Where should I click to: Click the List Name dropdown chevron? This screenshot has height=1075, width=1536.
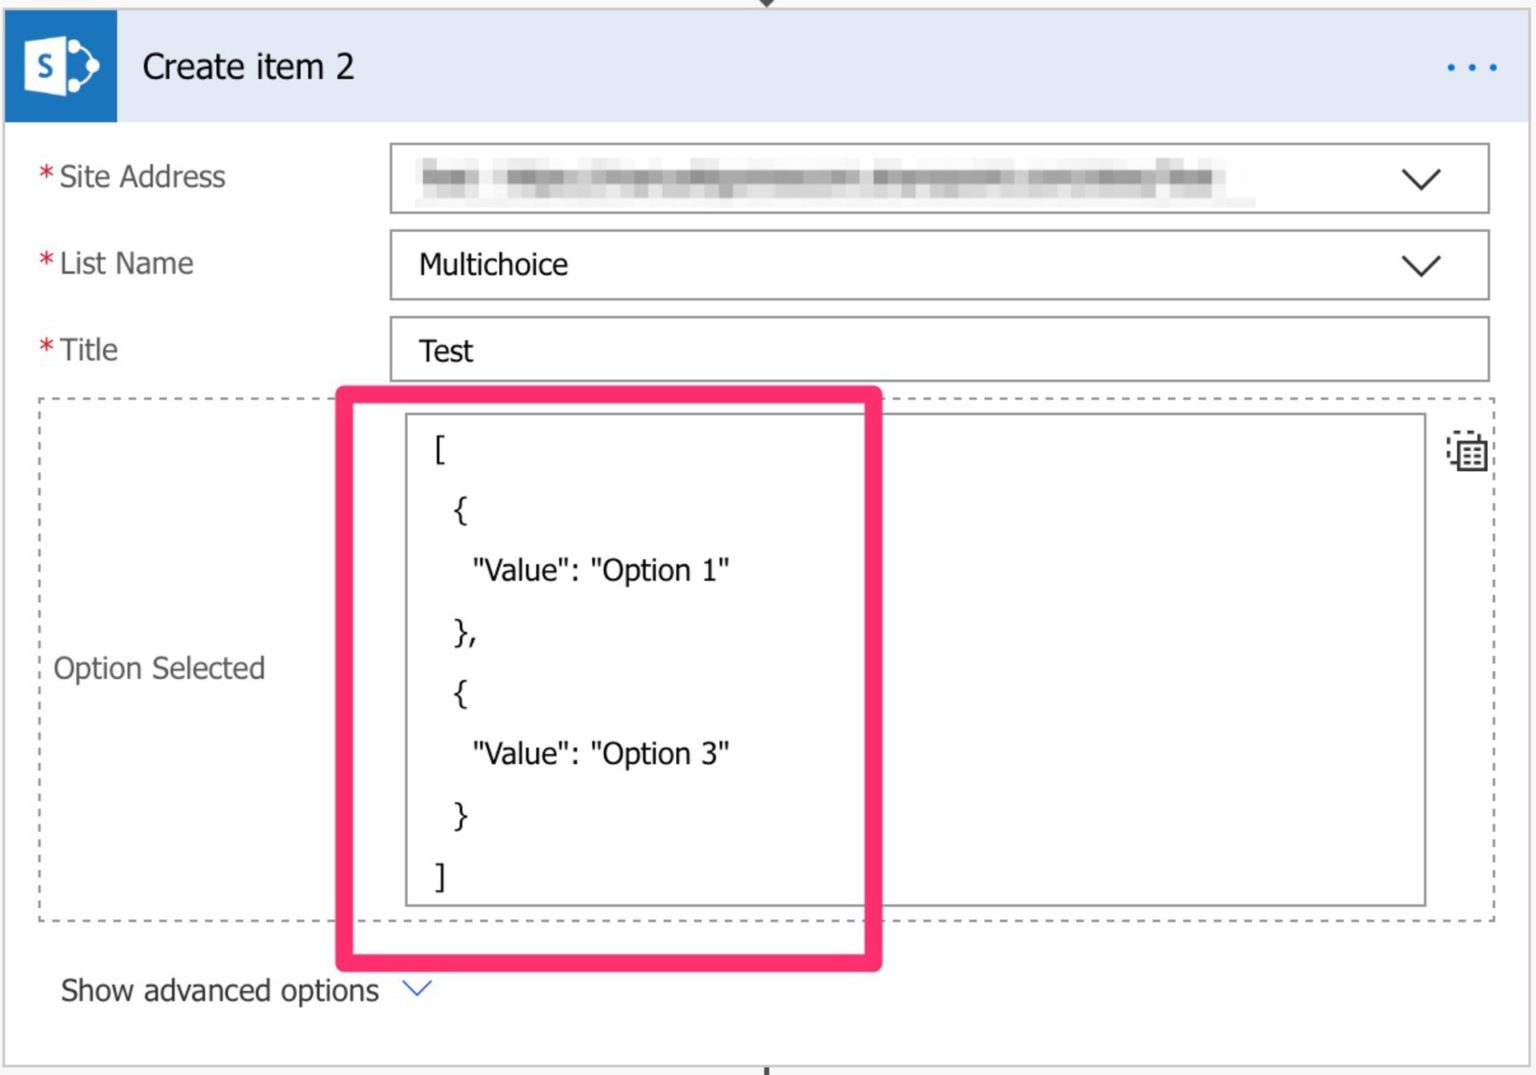click(x=1420, y=266)
